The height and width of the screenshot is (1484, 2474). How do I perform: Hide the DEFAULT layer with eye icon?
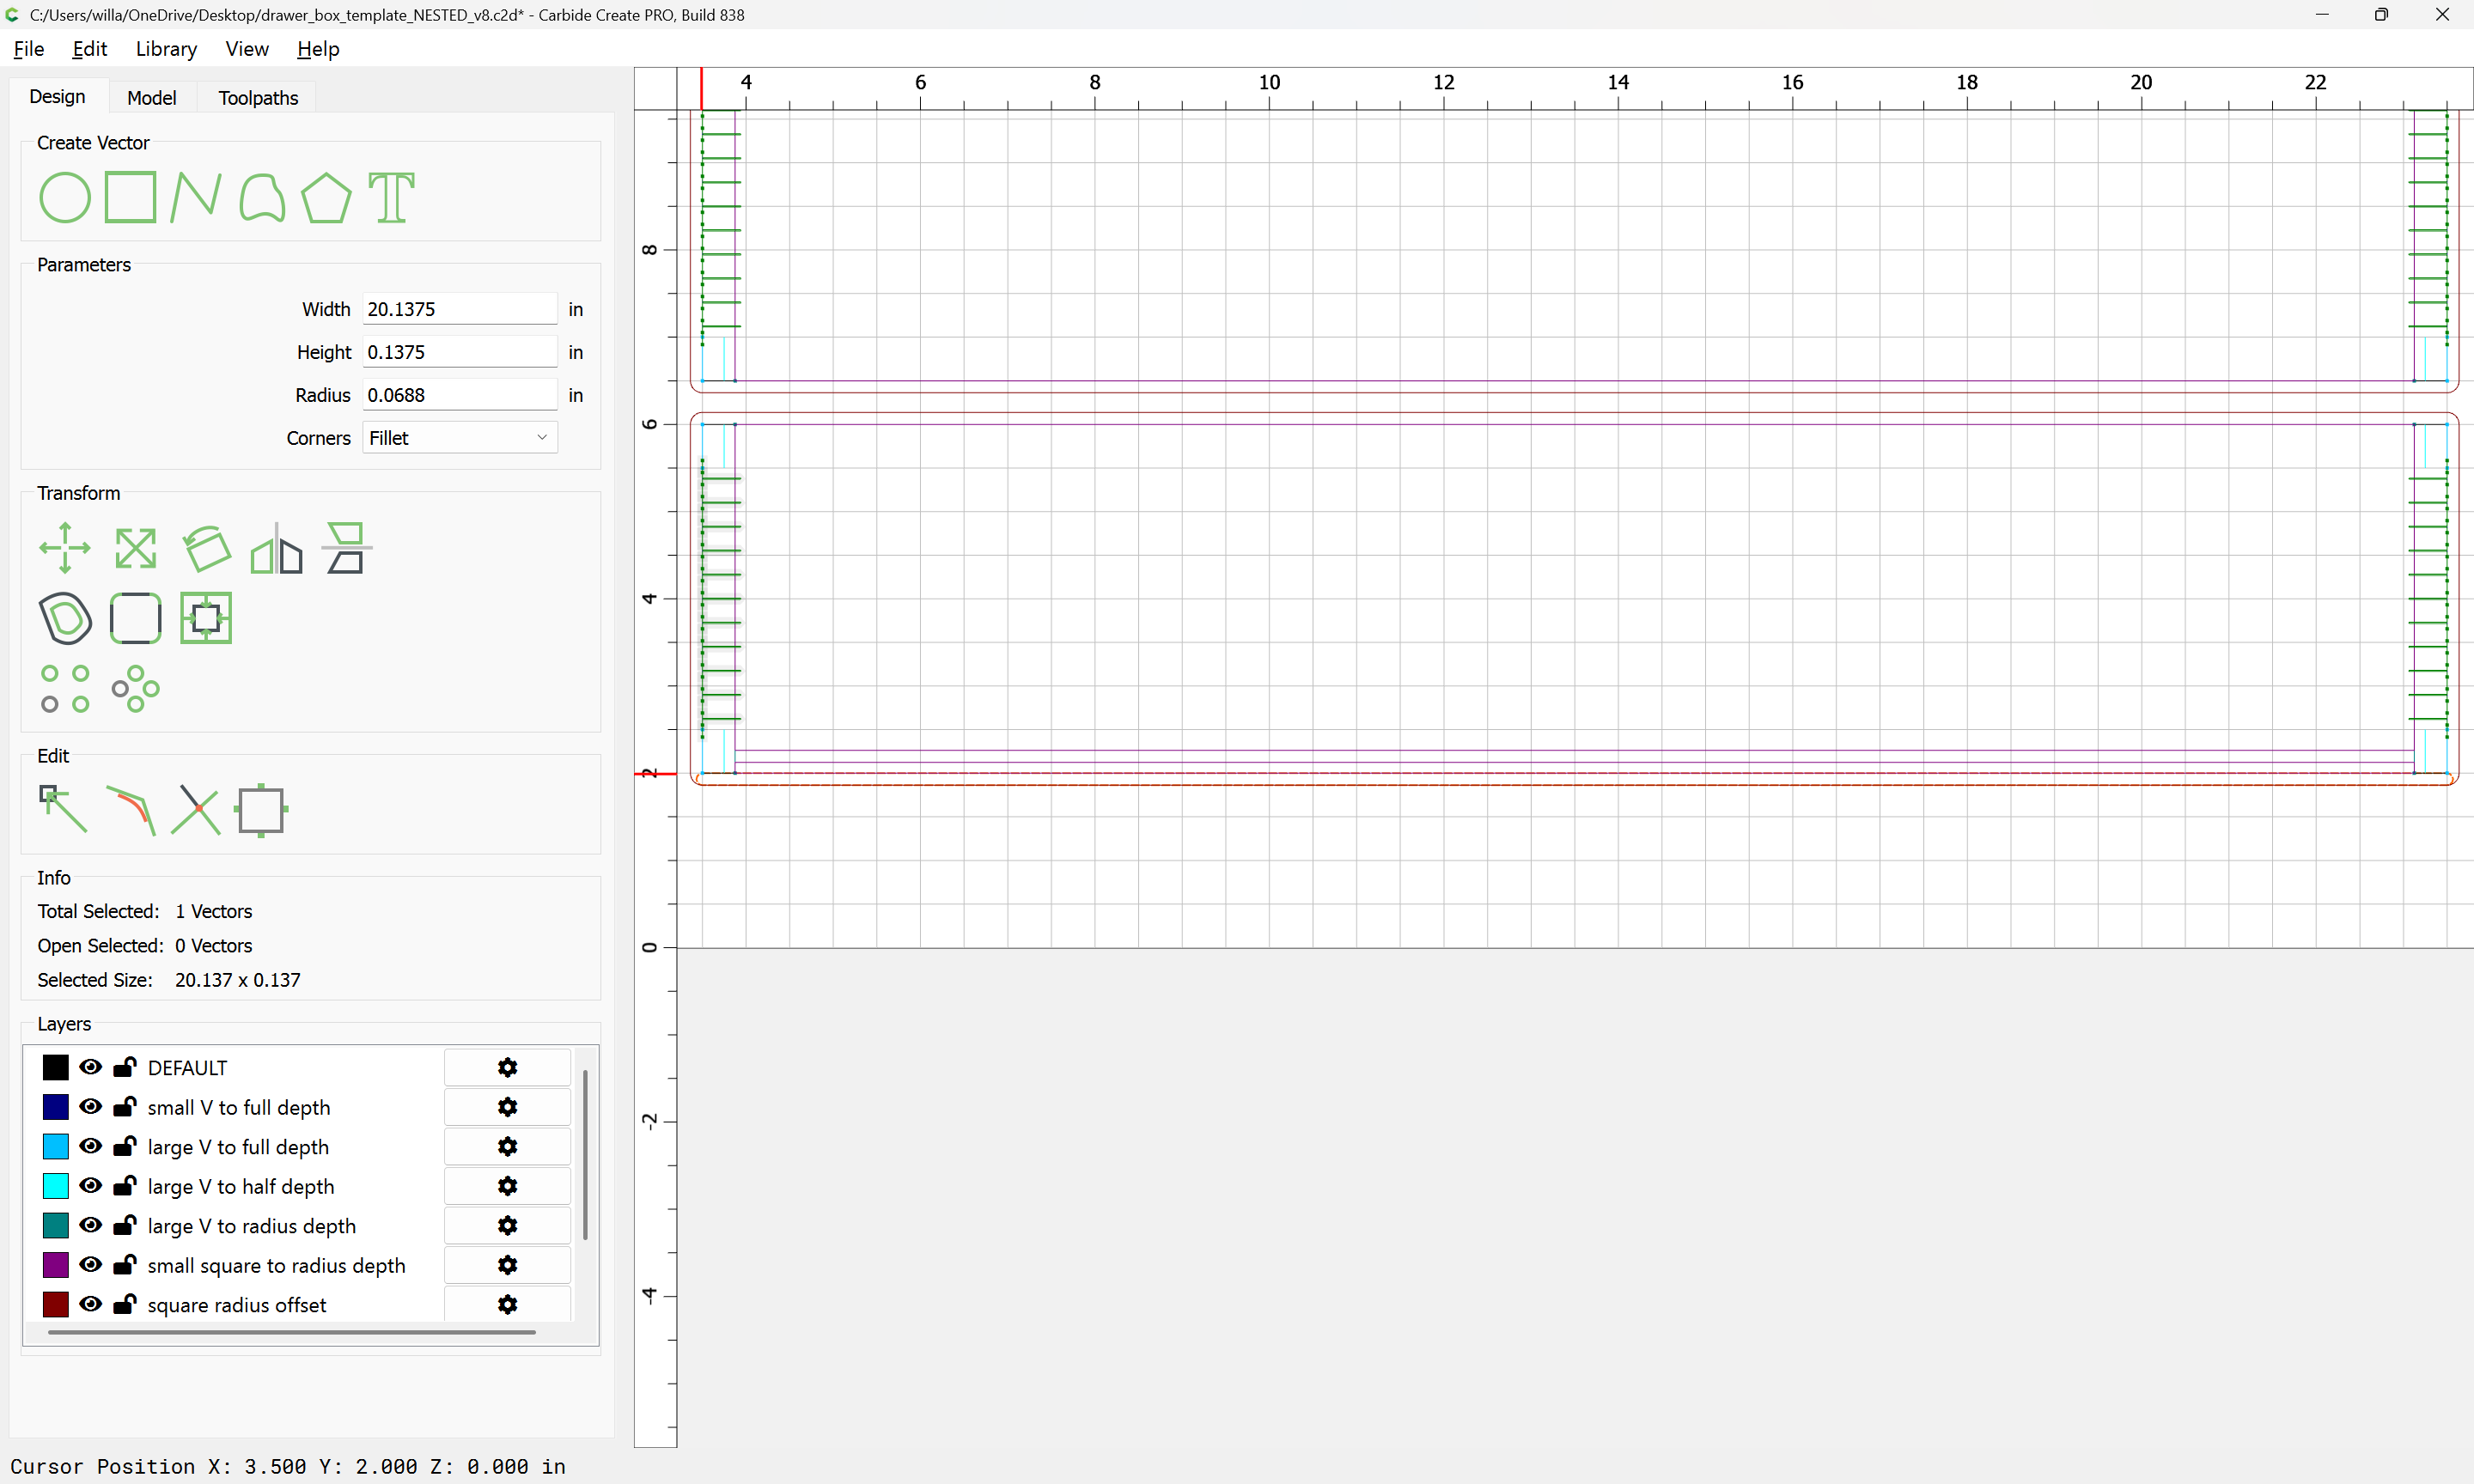[91, 1067]
